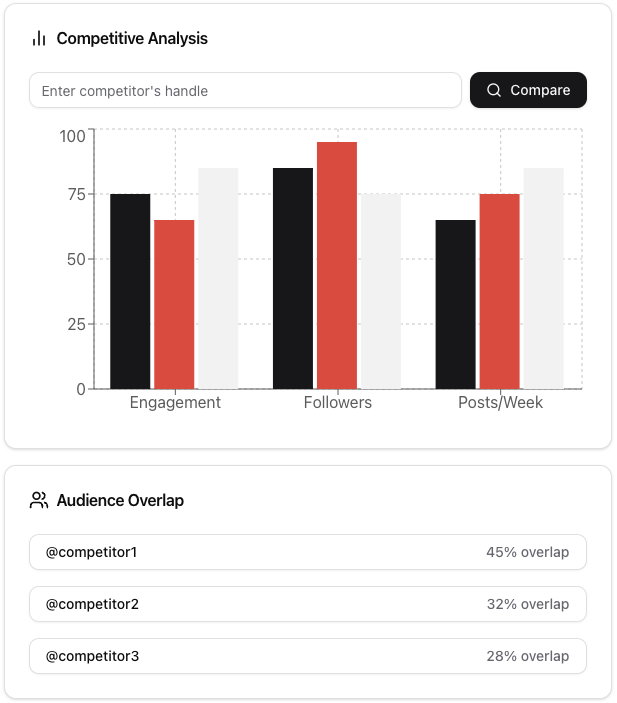Open the @competitor2 overlap row
The image size is (617, 703).
308,604
